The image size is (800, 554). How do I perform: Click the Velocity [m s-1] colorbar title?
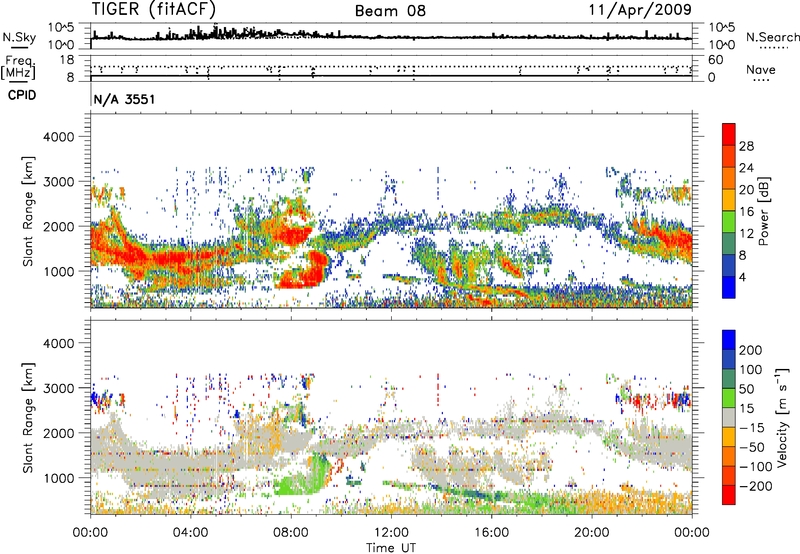(x=781, y=417)
